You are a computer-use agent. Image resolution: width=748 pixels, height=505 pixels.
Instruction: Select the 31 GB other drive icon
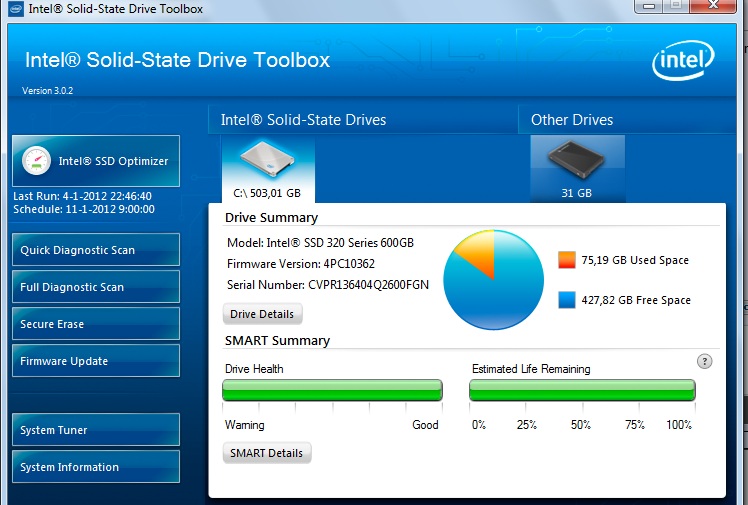click(x=577, y=169)
